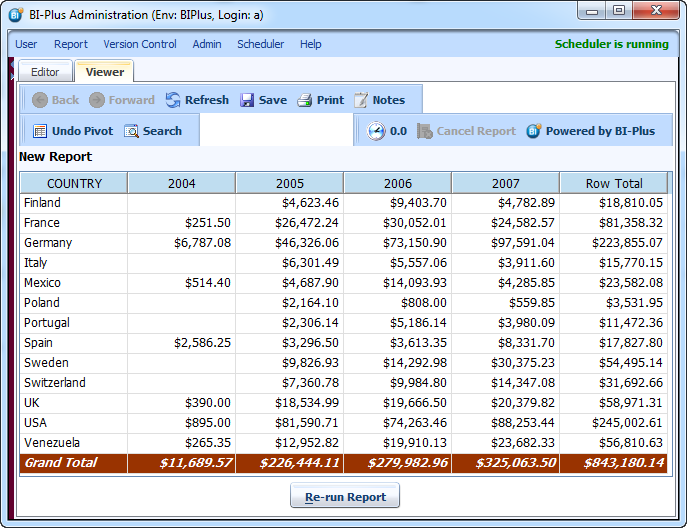The image size is (687, 528).
Task: Open the Version Control menu
Action: click(x=140, y=44)
